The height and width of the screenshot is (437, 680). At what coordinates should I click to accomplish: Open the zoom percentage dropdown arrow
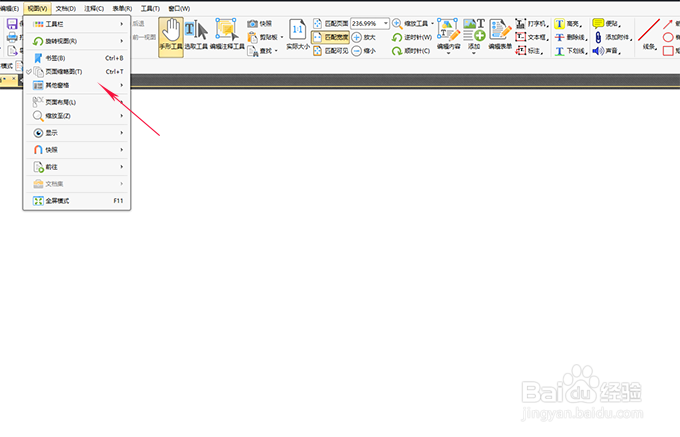[x=386, y=23]
